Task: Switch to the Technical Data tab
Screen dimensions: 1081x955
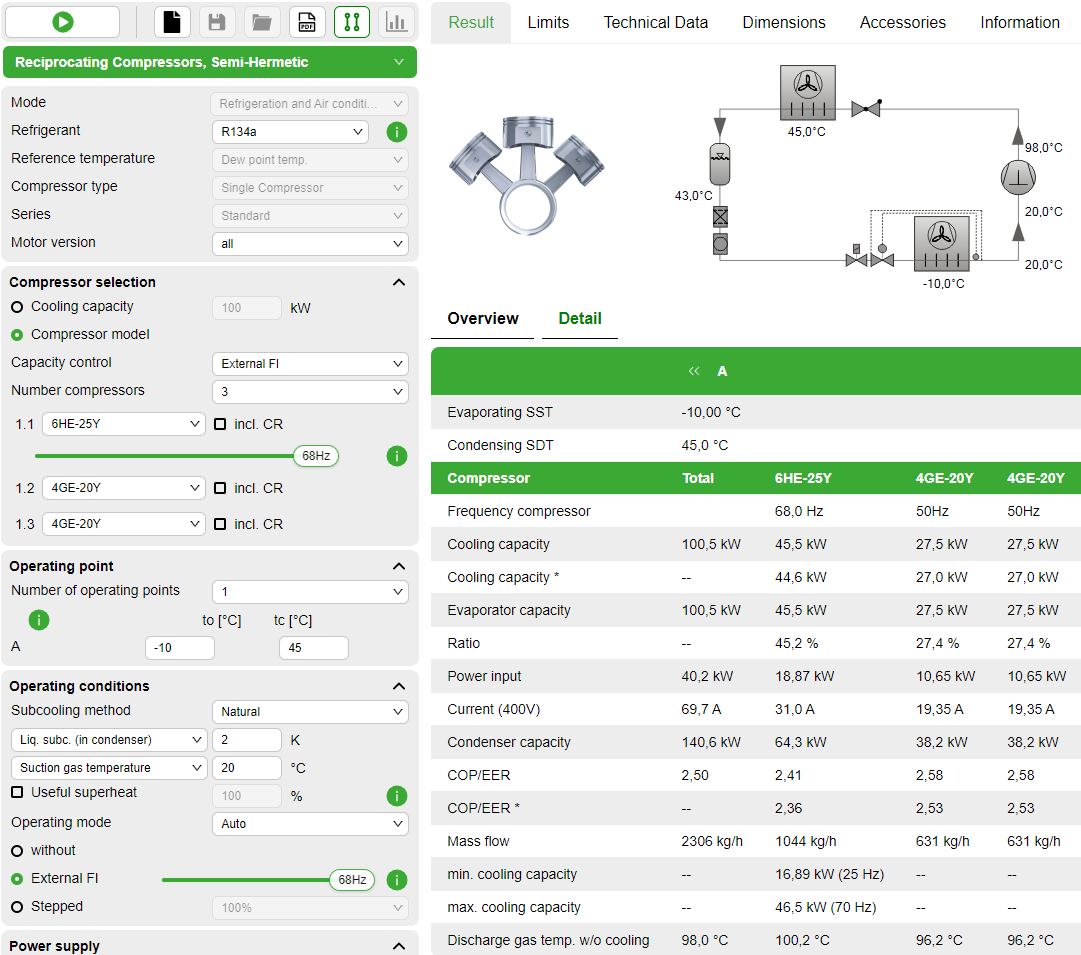Action: tap(655, 22)
